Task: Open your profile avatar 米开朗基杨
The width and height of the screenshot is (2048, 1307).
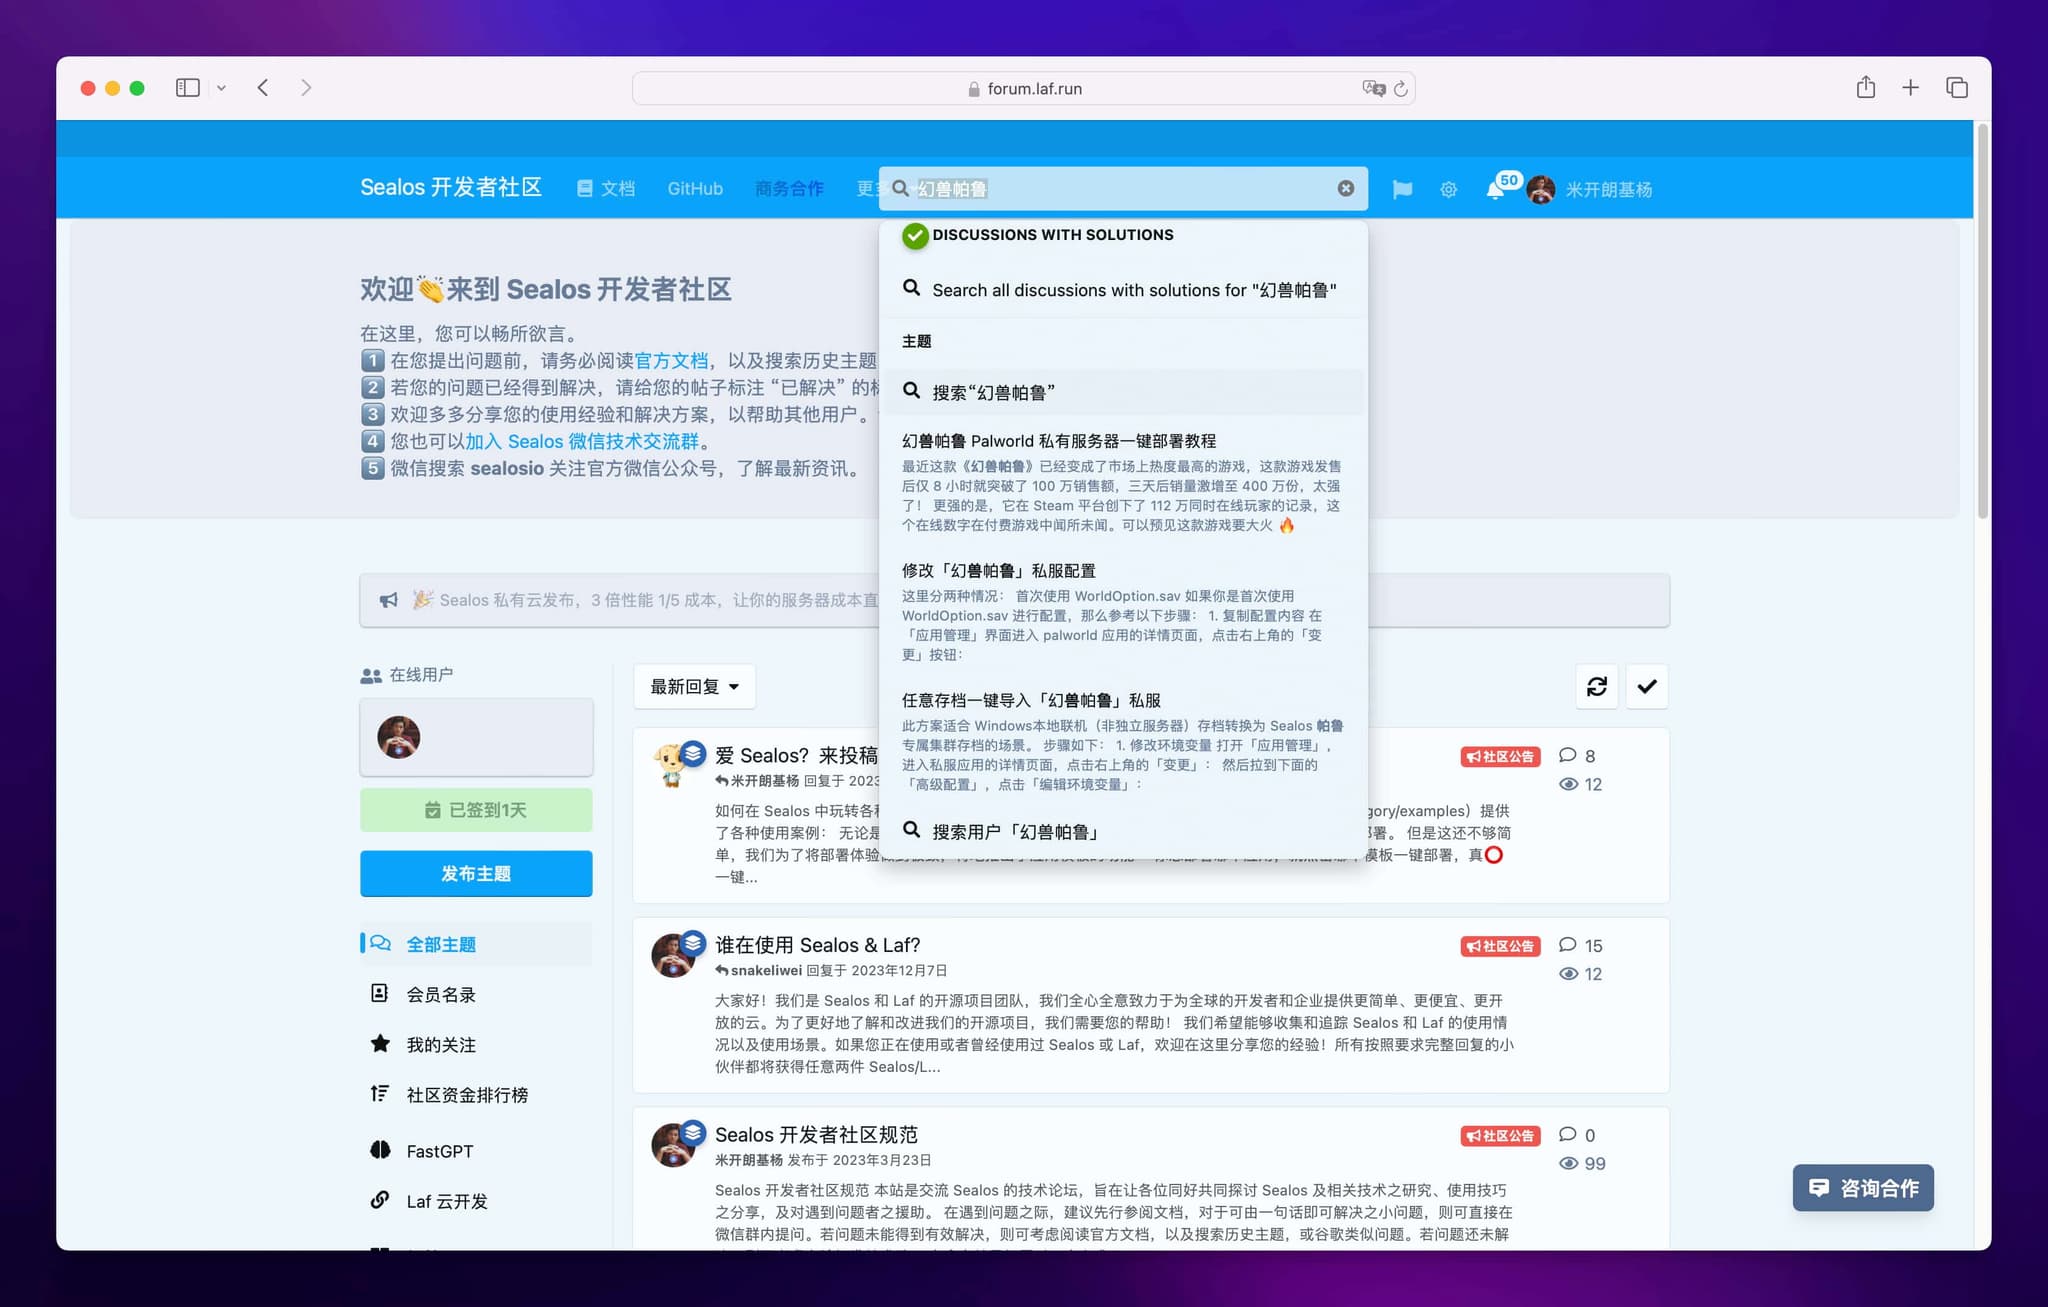Action: click(1541, 189)
